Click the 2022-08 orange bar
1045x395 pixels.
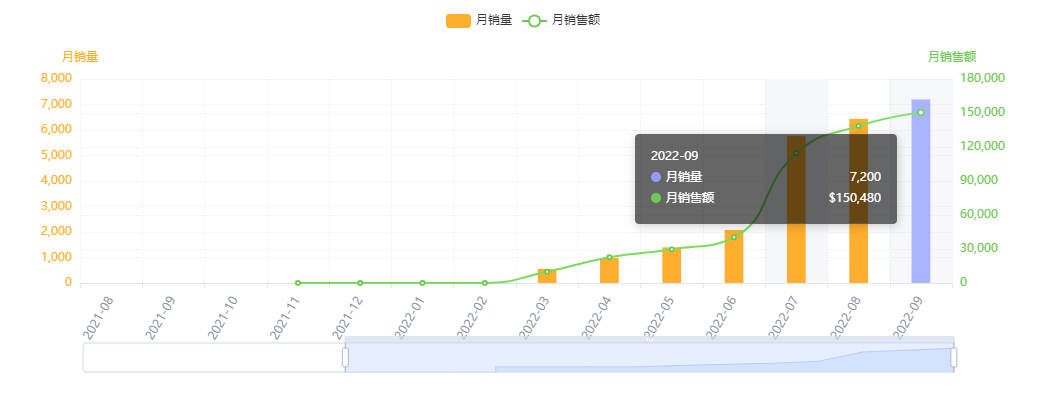click(x=858, y=201)
